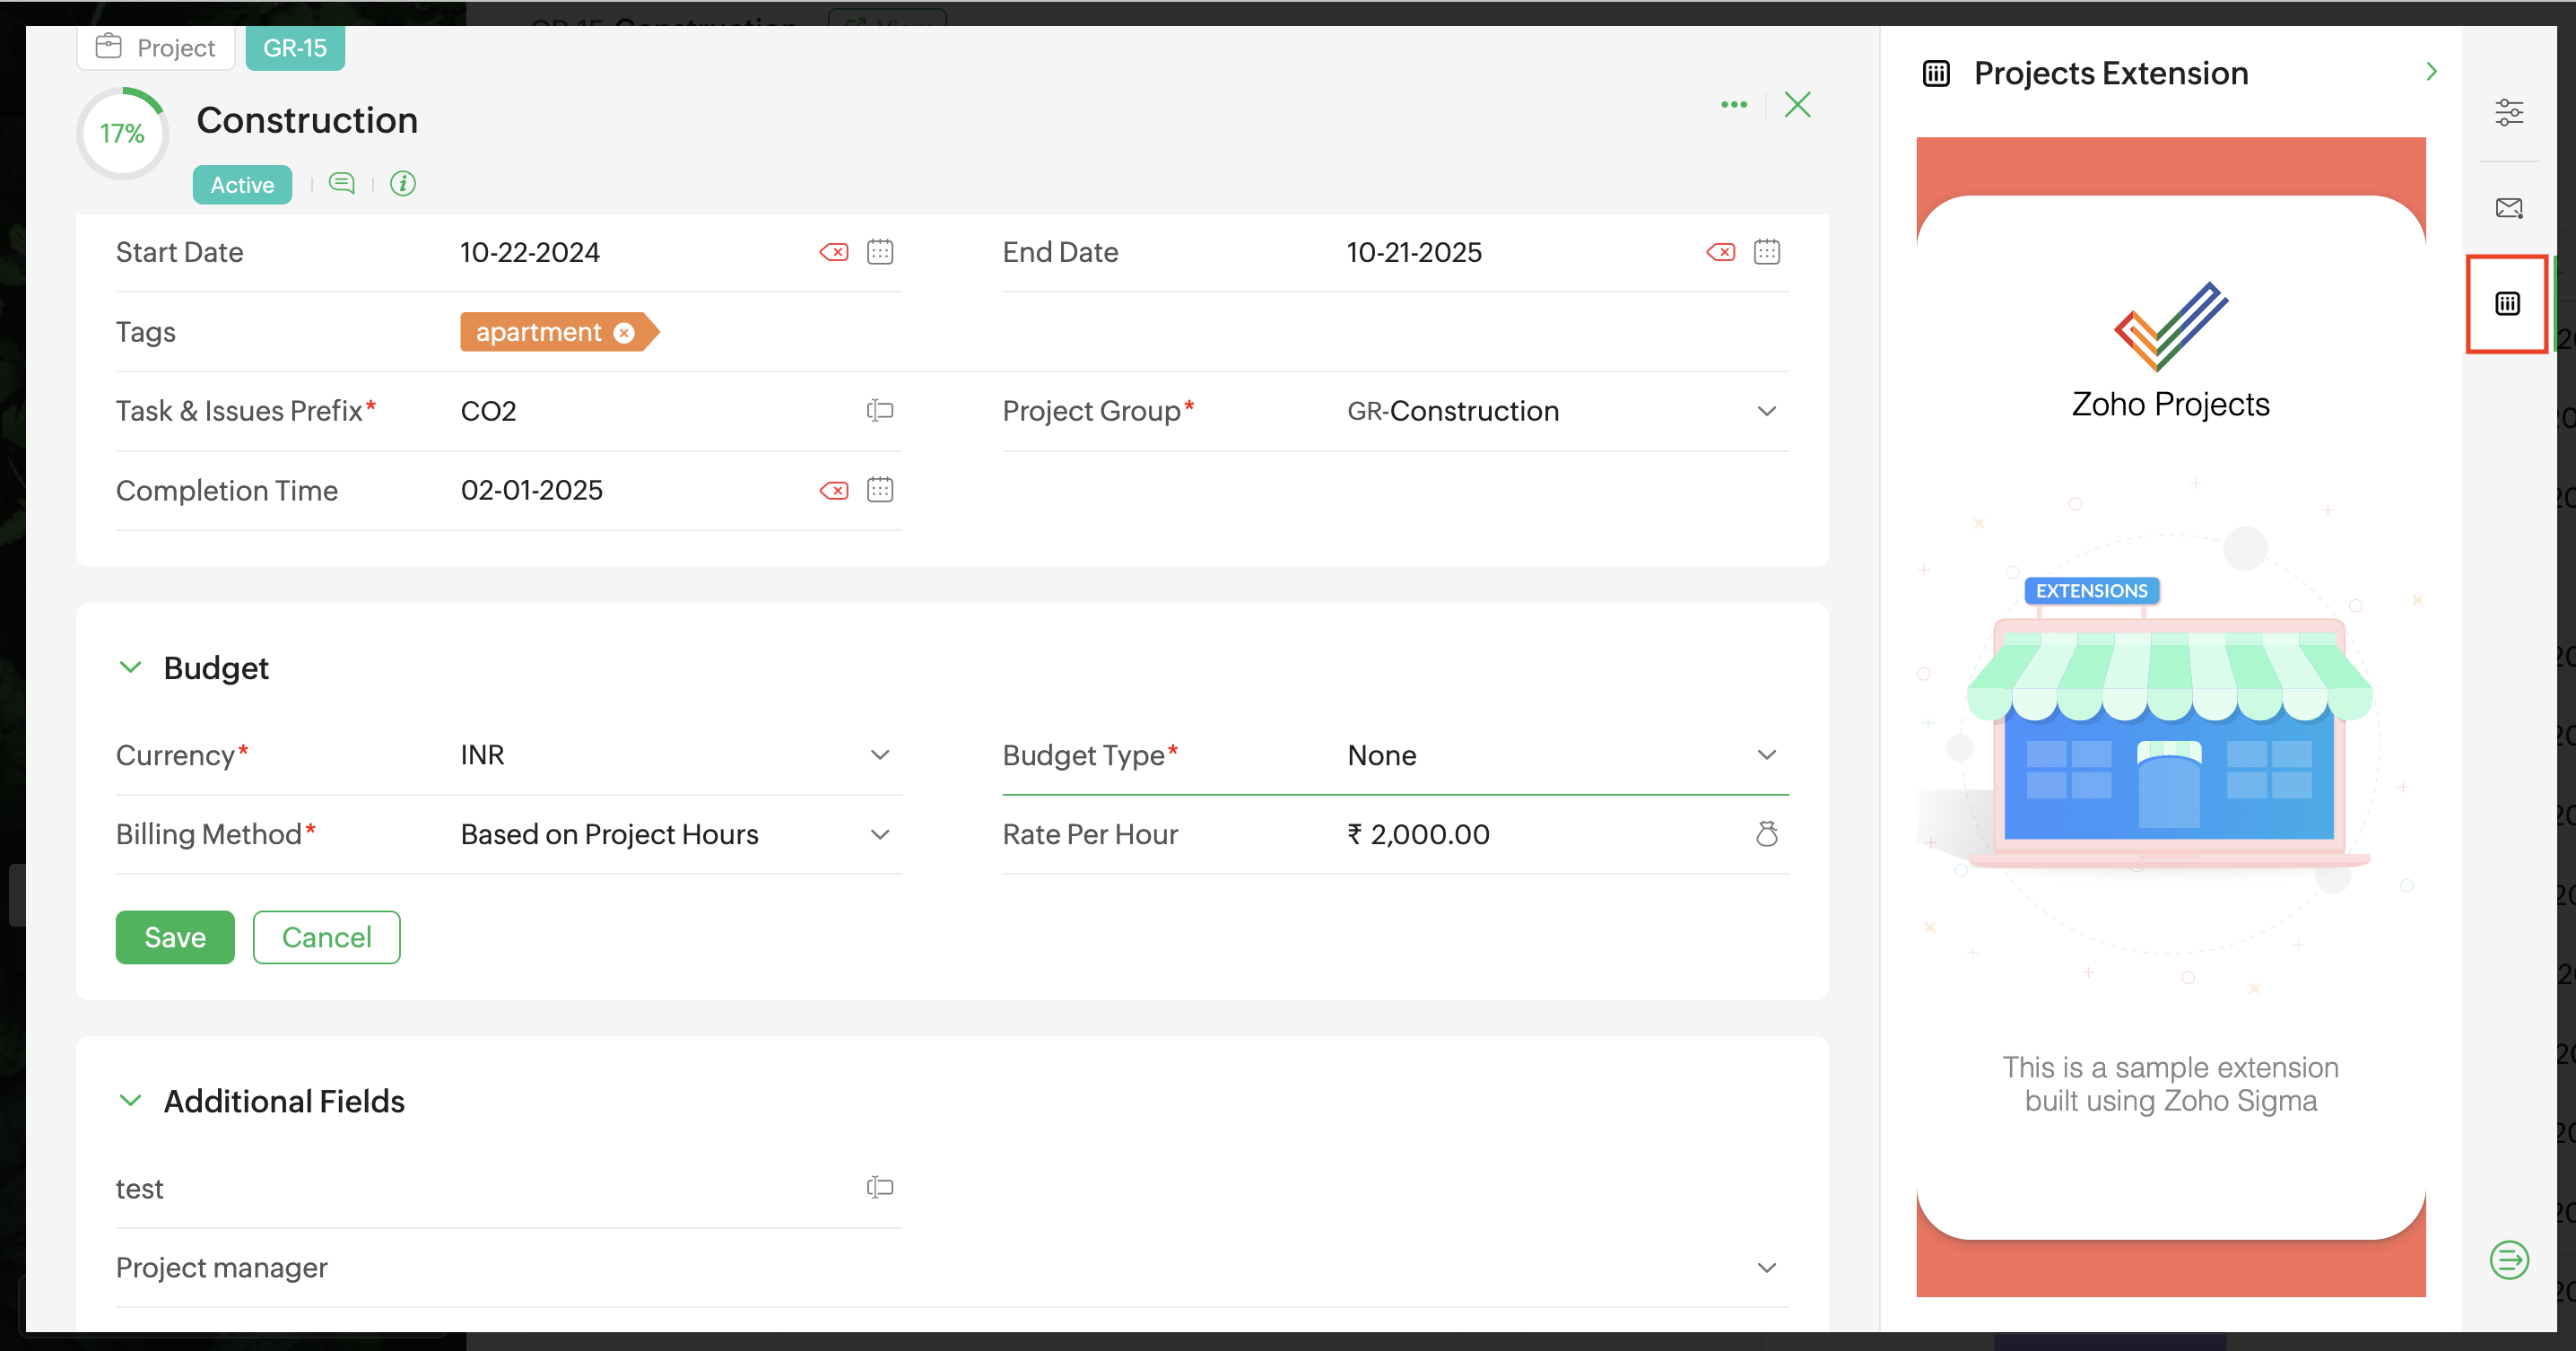This screenshot has width=2576, height=1351.
Task: Open the Currency dropdown
Action: [x=880, y=755]
